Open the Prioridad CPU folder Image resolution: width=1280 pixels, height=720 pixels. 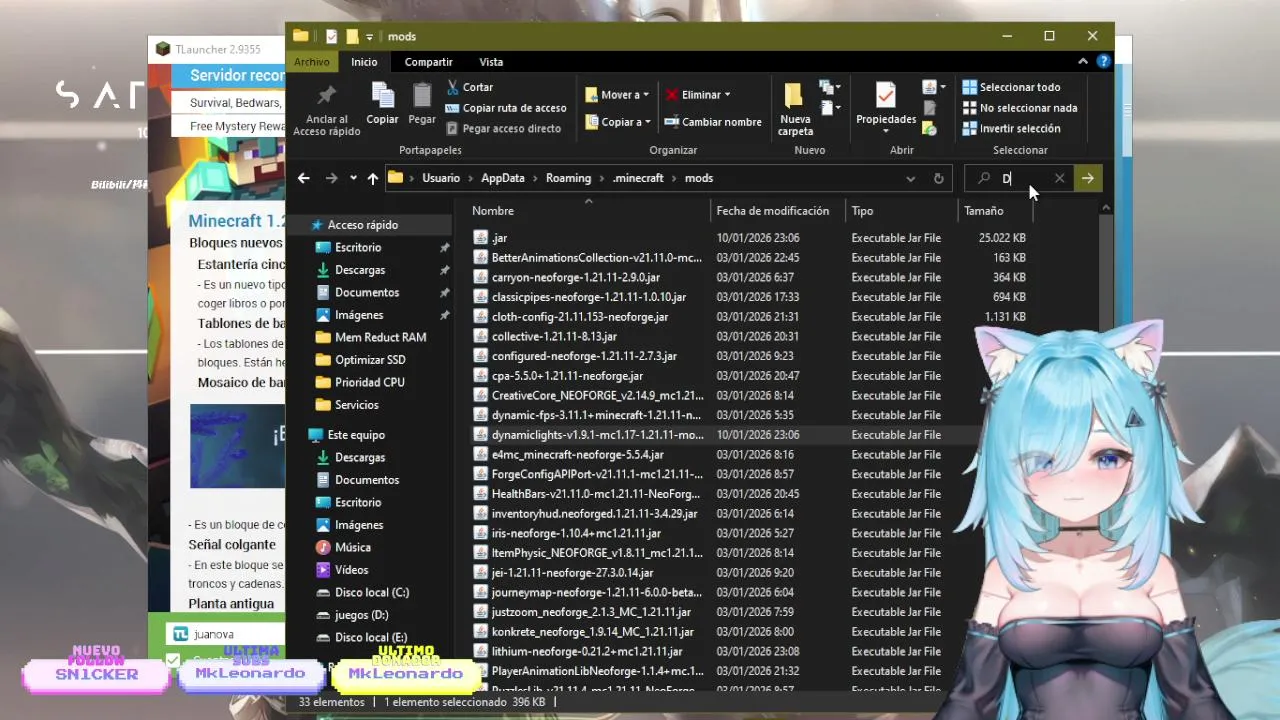[x=369, y=382]
